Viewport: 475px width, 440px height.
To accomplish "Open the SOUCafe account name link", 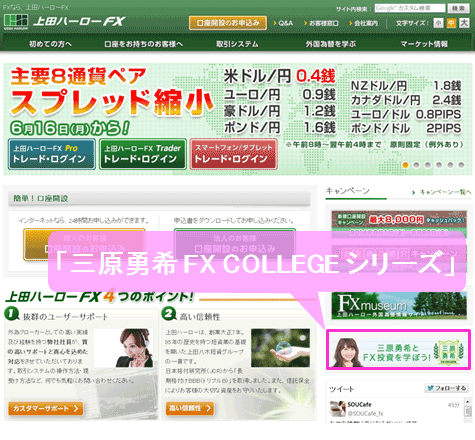I will click(359, 405).
